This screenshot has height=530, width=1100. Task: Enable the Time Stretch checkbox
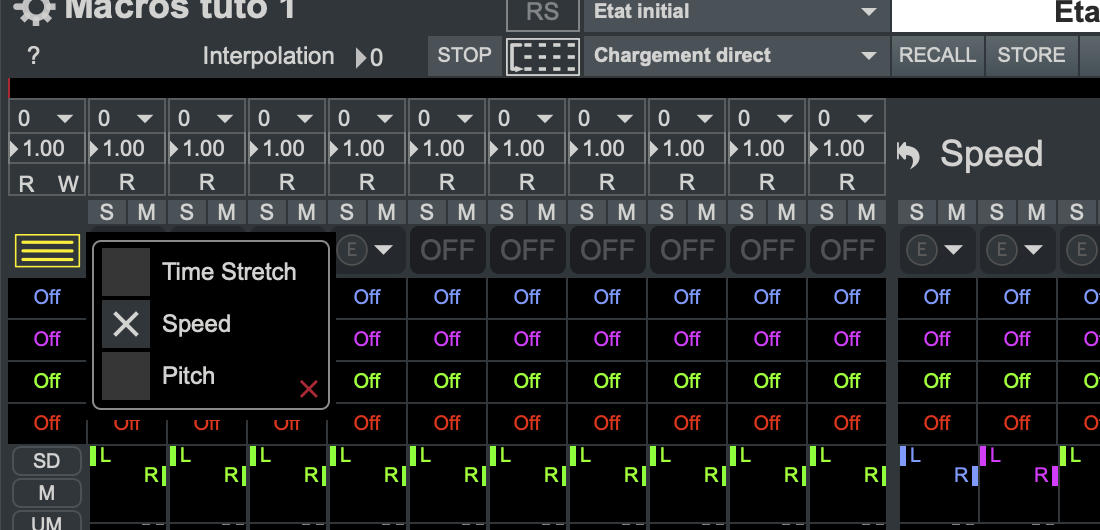pos(126,272)
